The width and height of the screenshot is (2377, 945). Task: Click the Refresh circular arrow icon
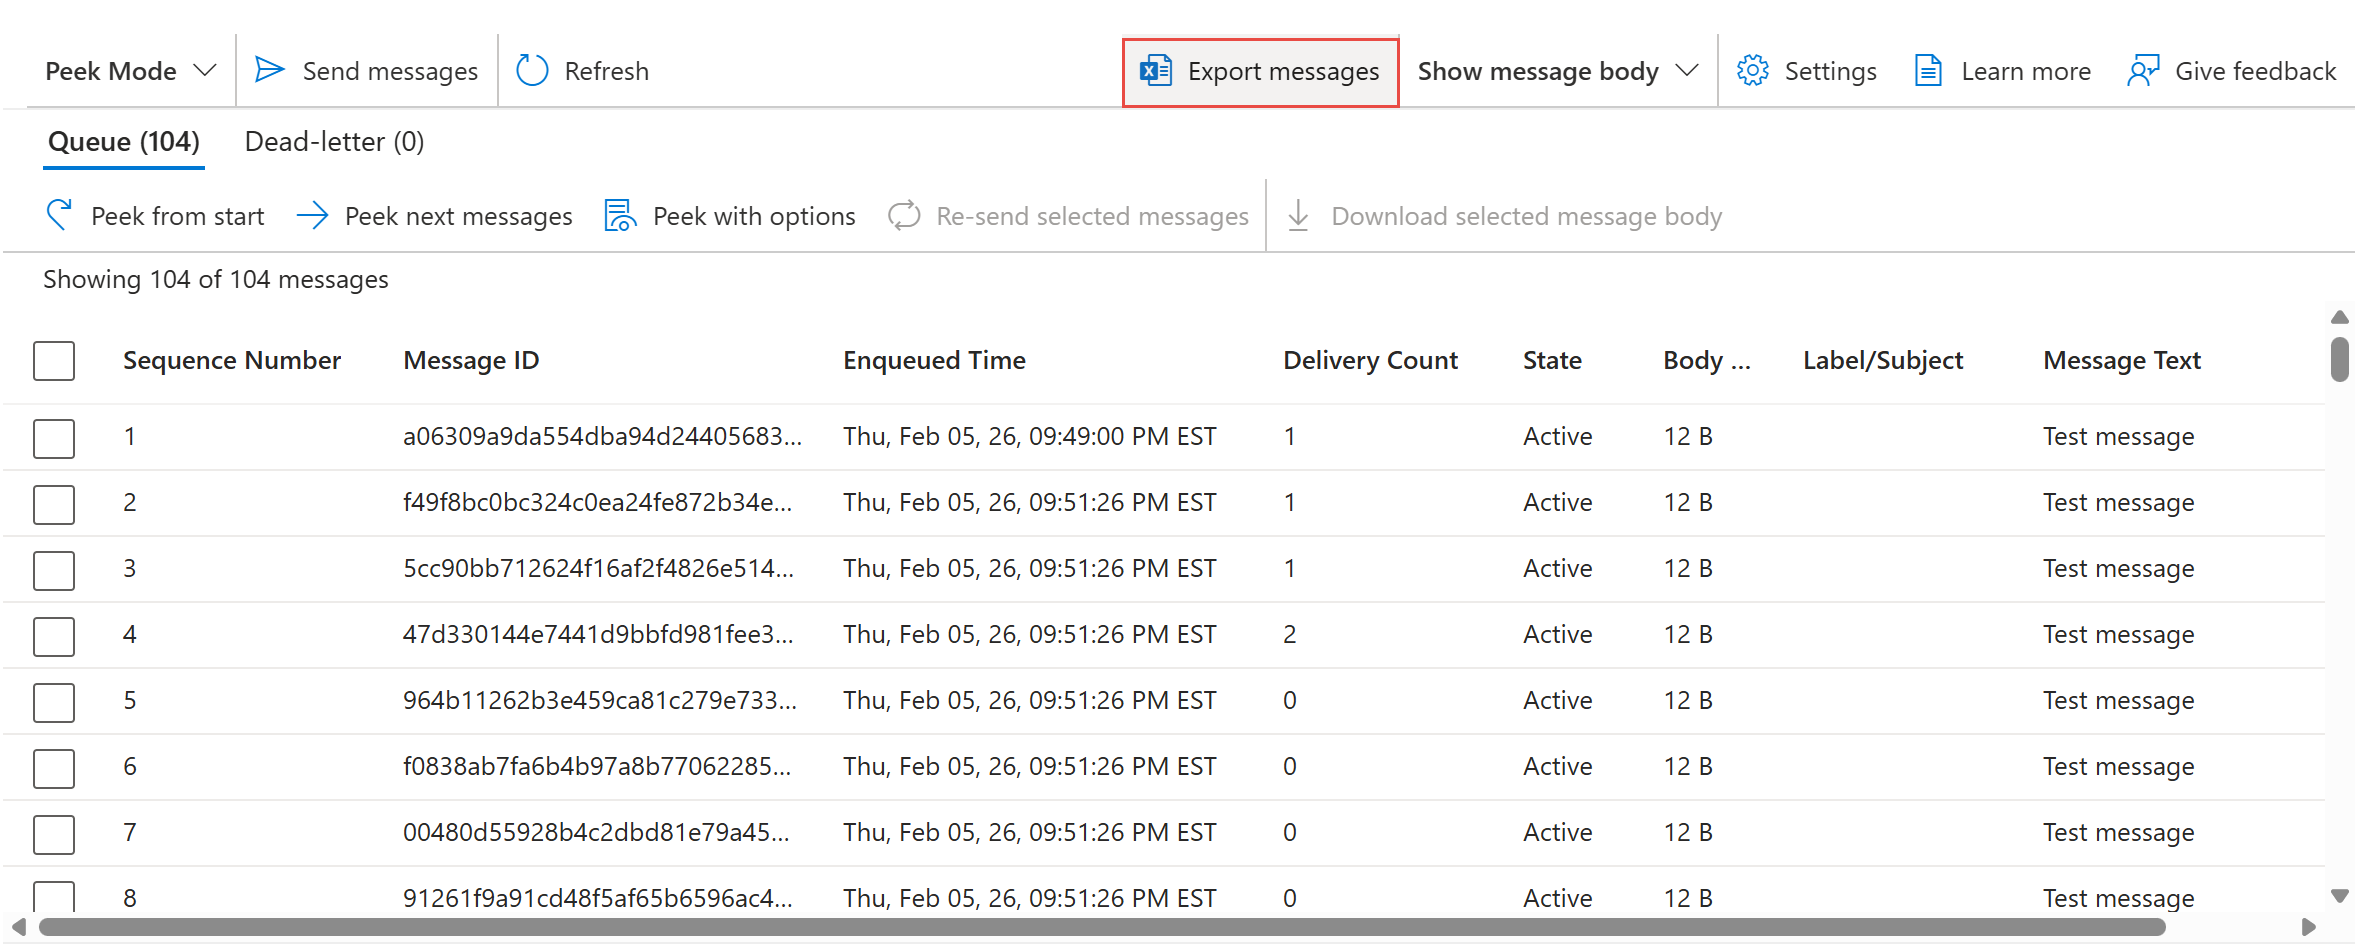point(532,70)
